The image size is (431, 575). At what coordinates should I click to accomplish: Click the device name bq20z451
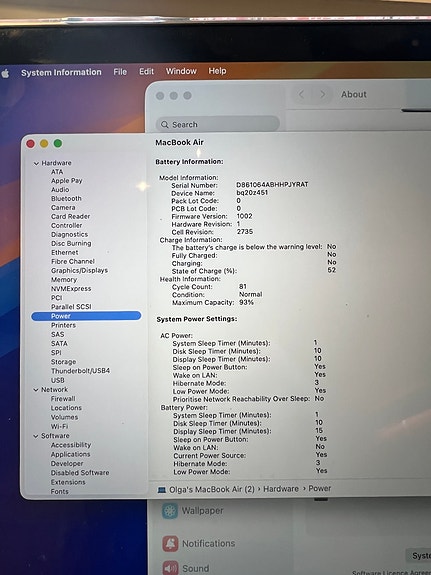[x=252, y=193]
